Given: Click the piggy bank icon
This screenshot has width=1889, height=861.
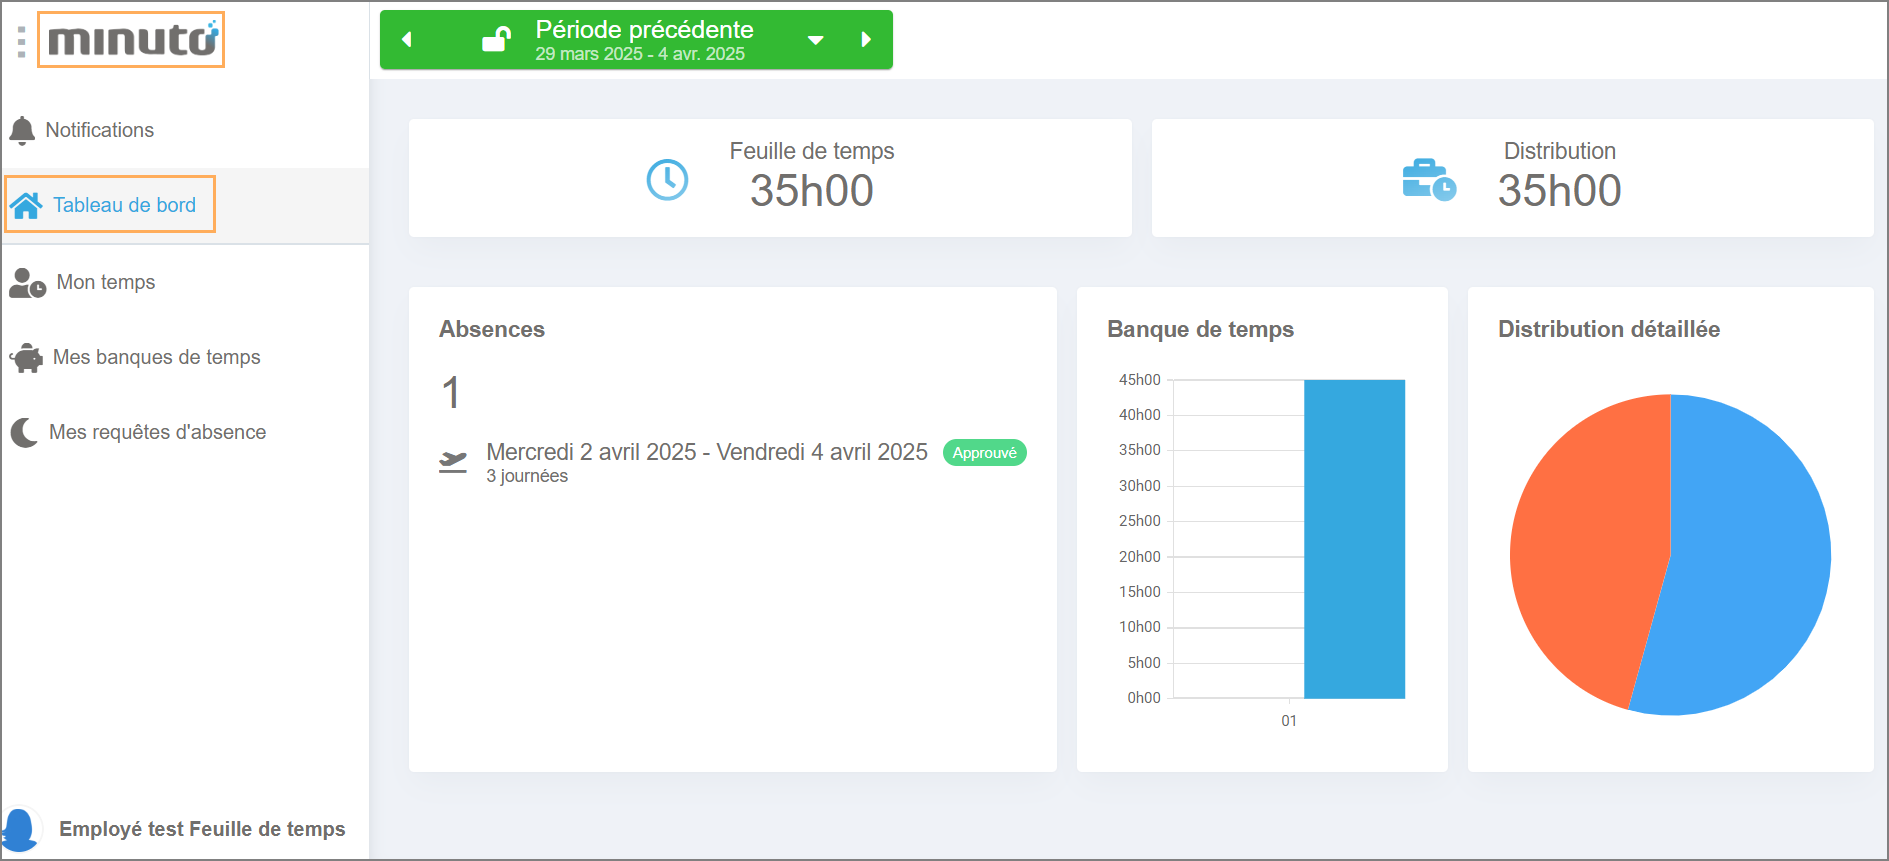Looking at the screenshot, I should (x=27, y=358).
